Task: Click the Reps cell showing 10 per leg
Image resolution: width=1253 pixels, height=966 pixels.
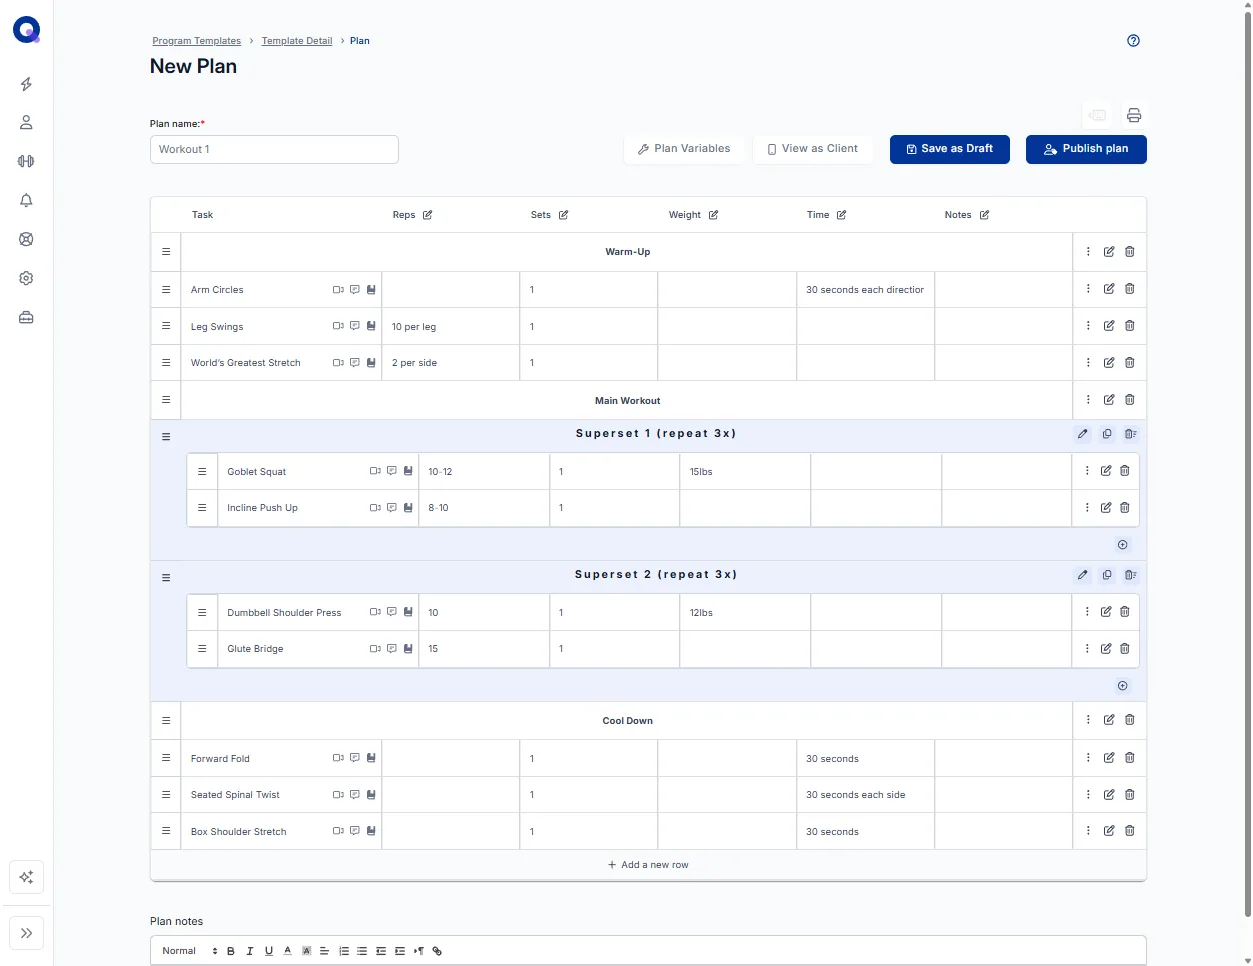Action: point(451,327)
